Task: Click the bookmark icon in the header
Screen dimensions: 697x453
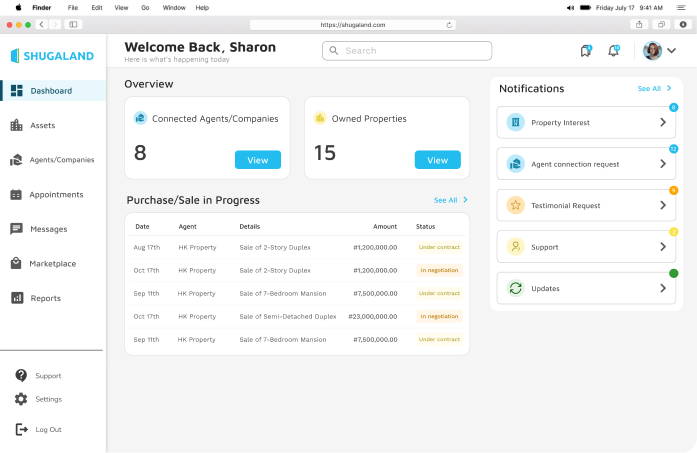Action: coord(586,51)
